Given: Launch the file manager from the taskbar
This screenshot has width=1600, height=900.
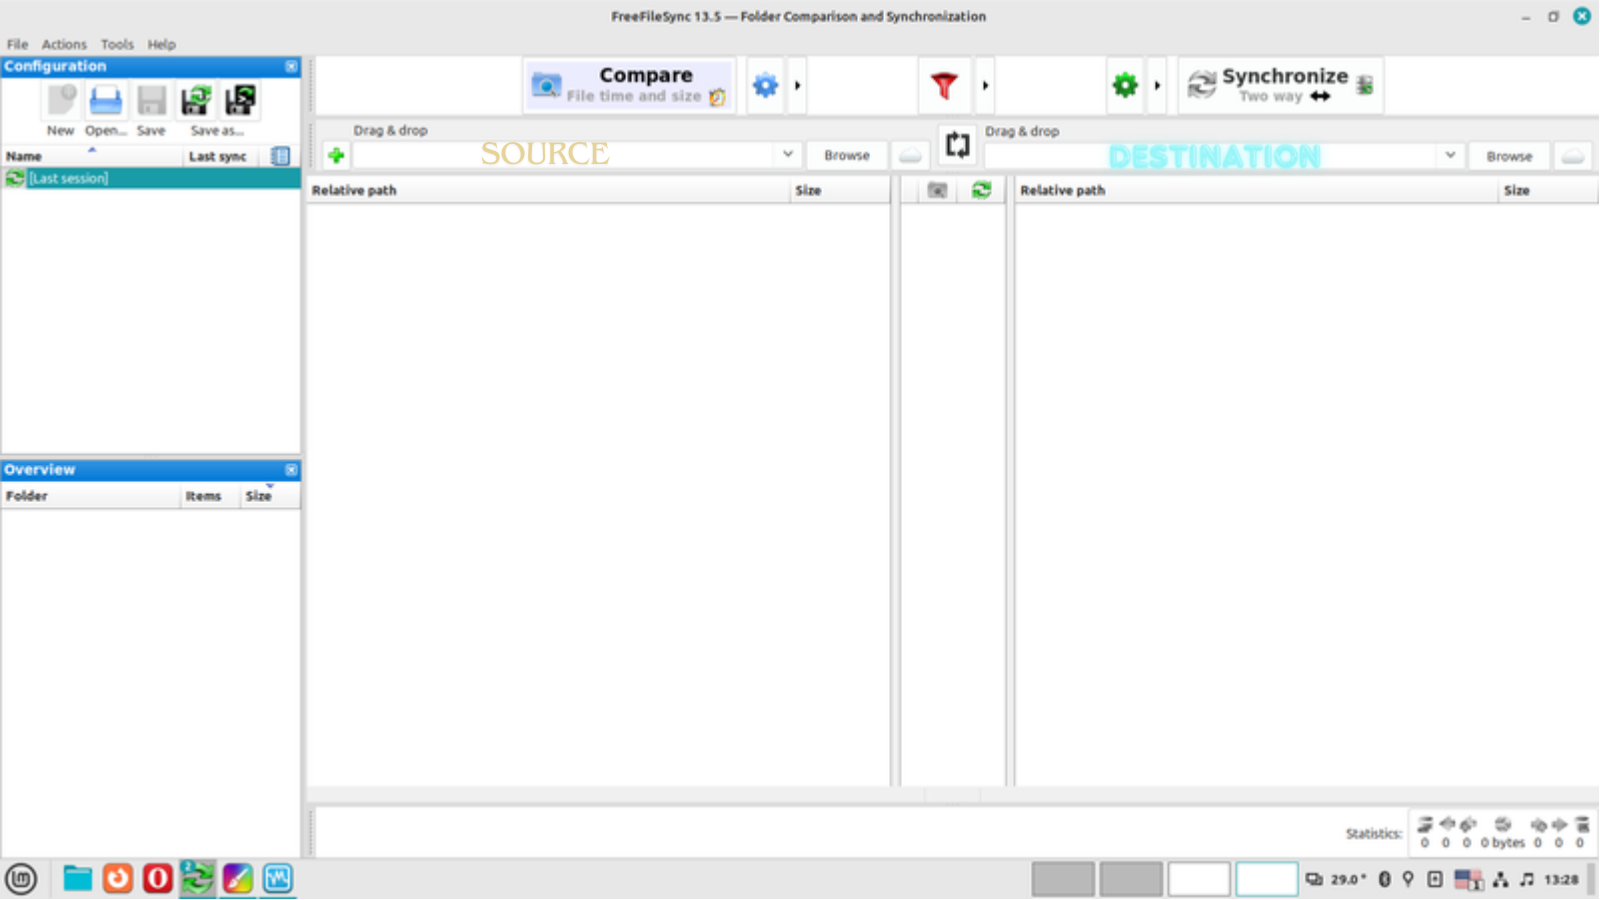Looking at the screenshot, I should pos(77,879).
